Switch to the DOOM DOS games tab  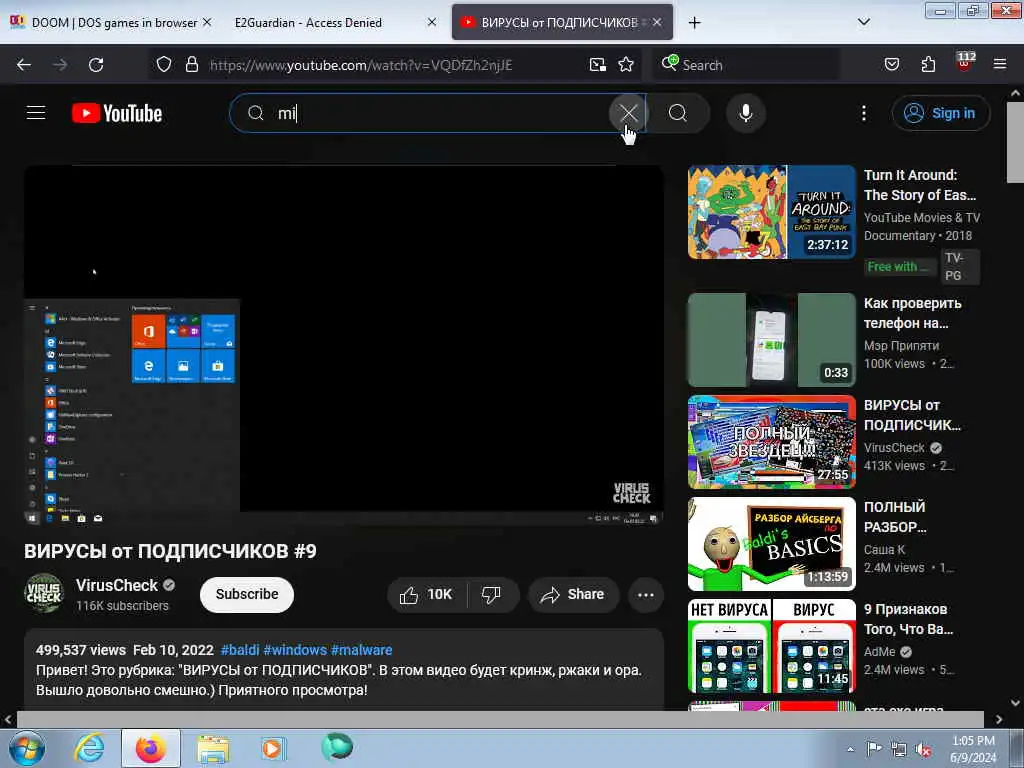click(x=111, y=22)
